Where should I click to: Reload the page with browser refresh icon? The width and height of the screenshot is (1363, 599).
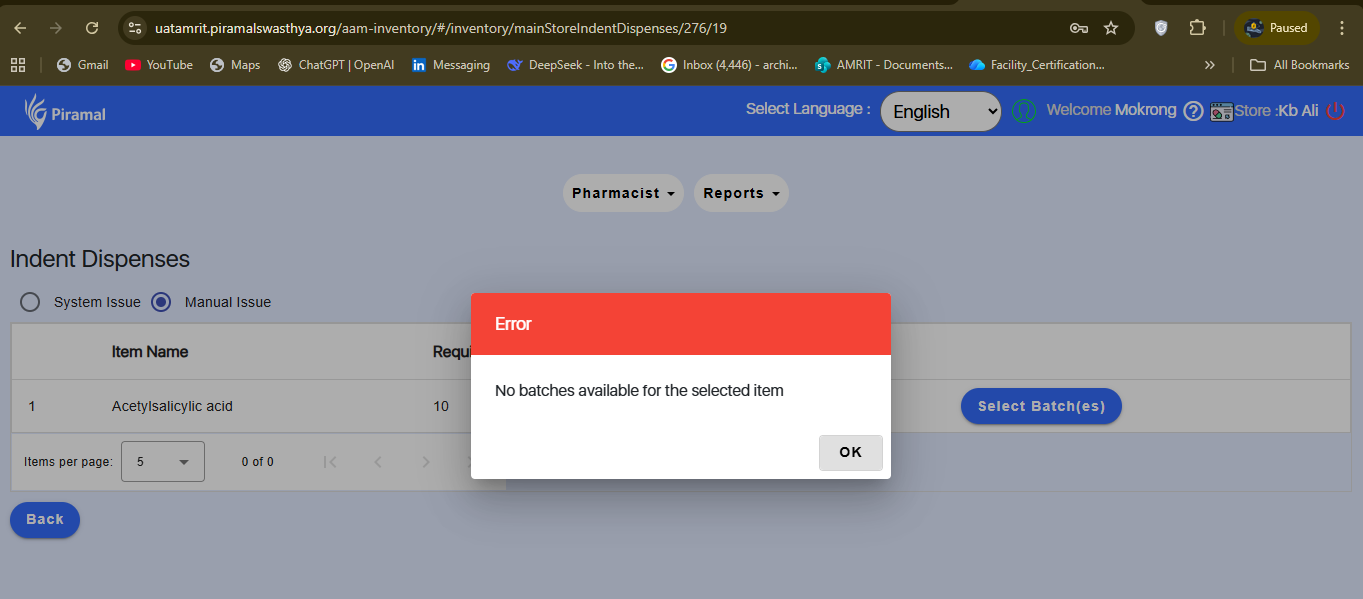click(92, 28)
